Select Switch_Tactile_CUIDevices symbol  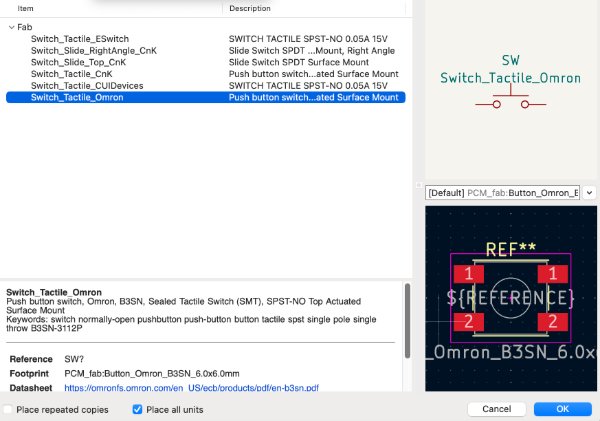click(87, 86)
